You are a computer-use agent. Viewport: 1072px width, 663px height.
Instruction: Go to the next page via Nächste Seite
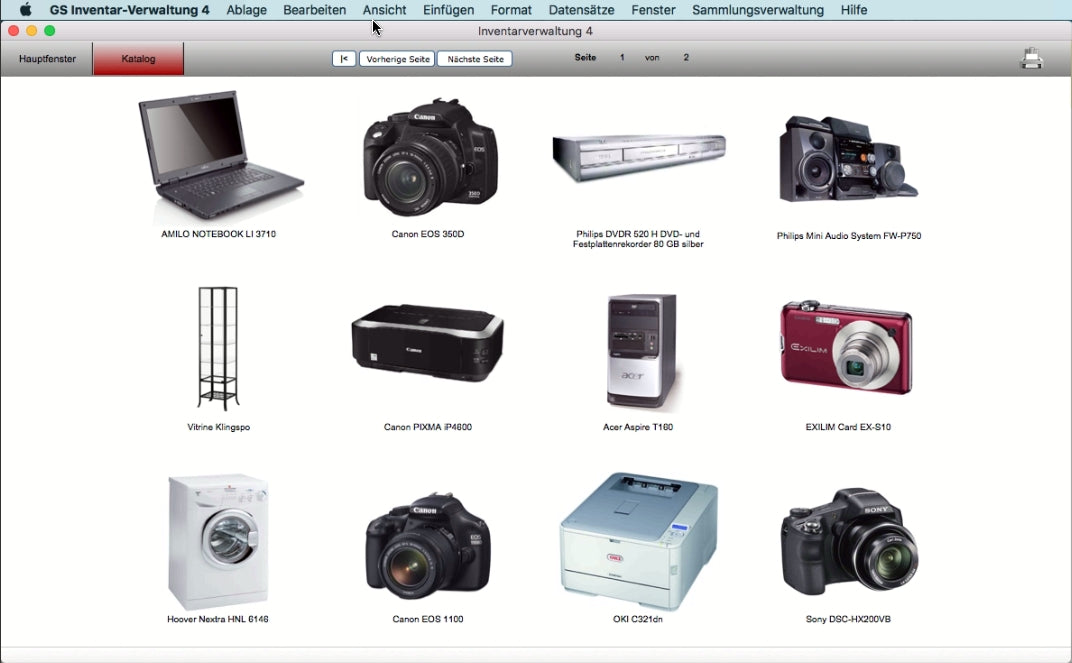coord(474,58)
